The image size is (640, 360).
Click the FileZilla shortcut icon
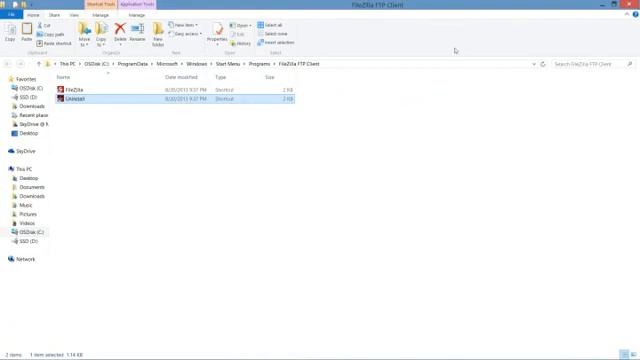tap(60, 89)
